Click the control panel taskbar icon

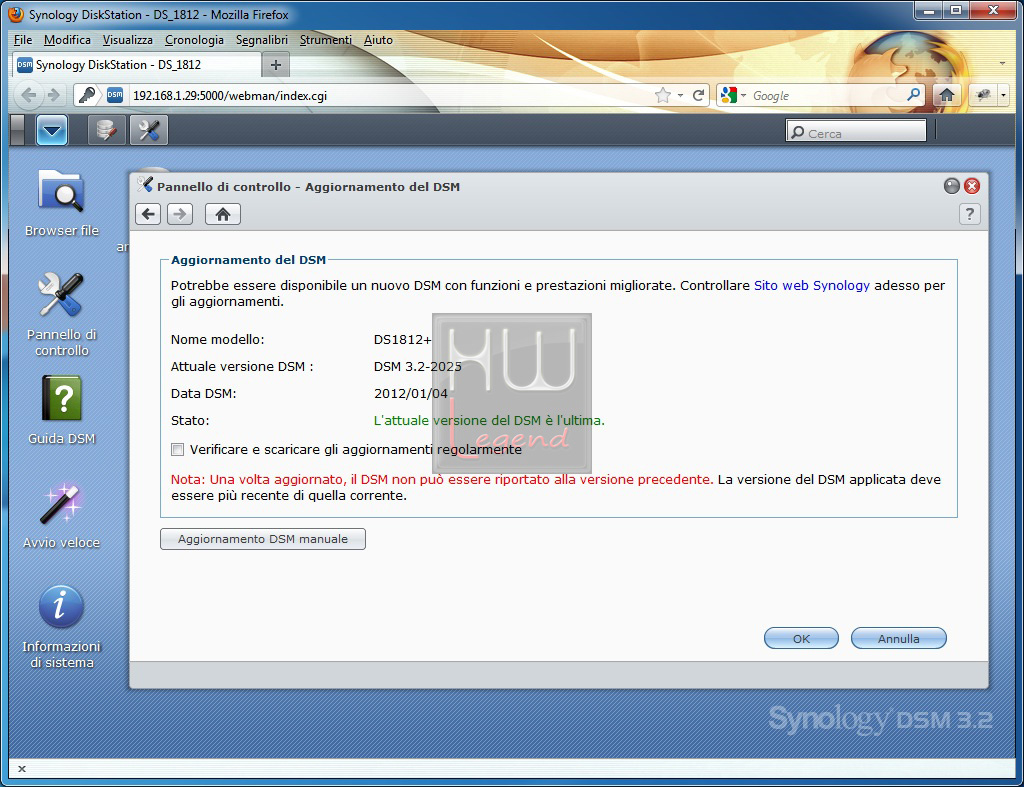click(x=149, y=131)
